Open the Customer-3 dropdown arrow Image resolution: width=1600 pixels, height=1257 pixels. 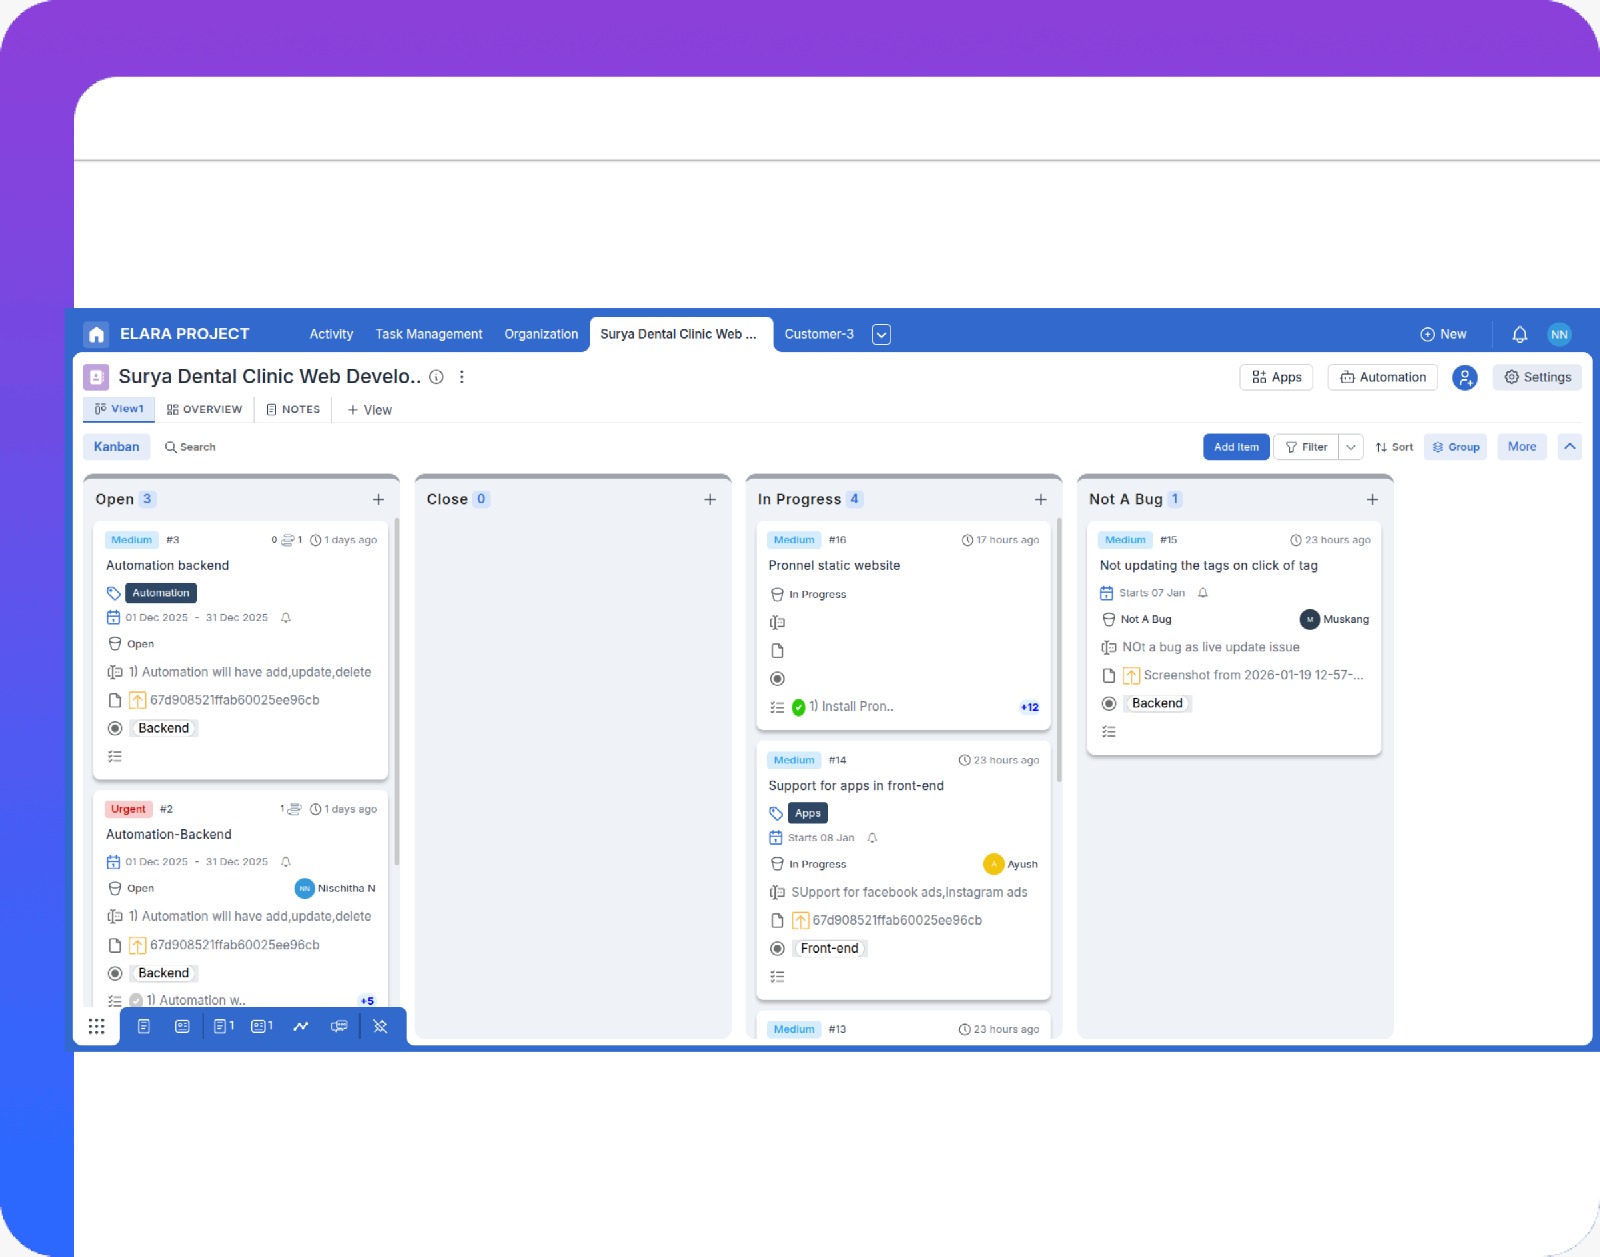pyautogui.click(x=881, y=334)
